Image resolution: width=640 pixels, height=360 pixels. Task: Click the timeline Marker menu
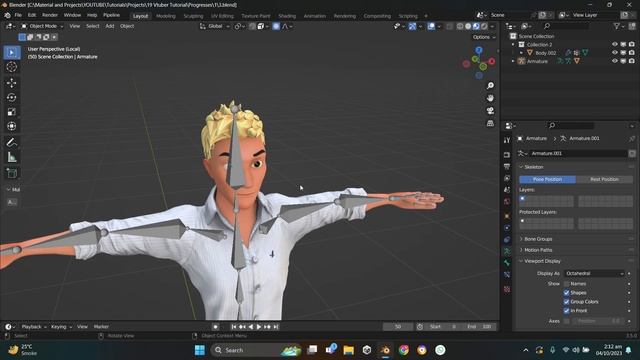coord(101,327)
